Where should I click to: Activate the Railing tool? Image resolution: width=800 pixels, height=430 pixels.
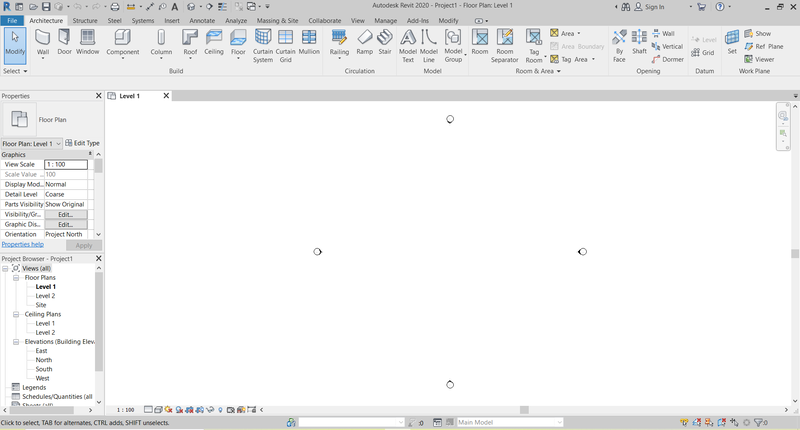pos(339,43)
